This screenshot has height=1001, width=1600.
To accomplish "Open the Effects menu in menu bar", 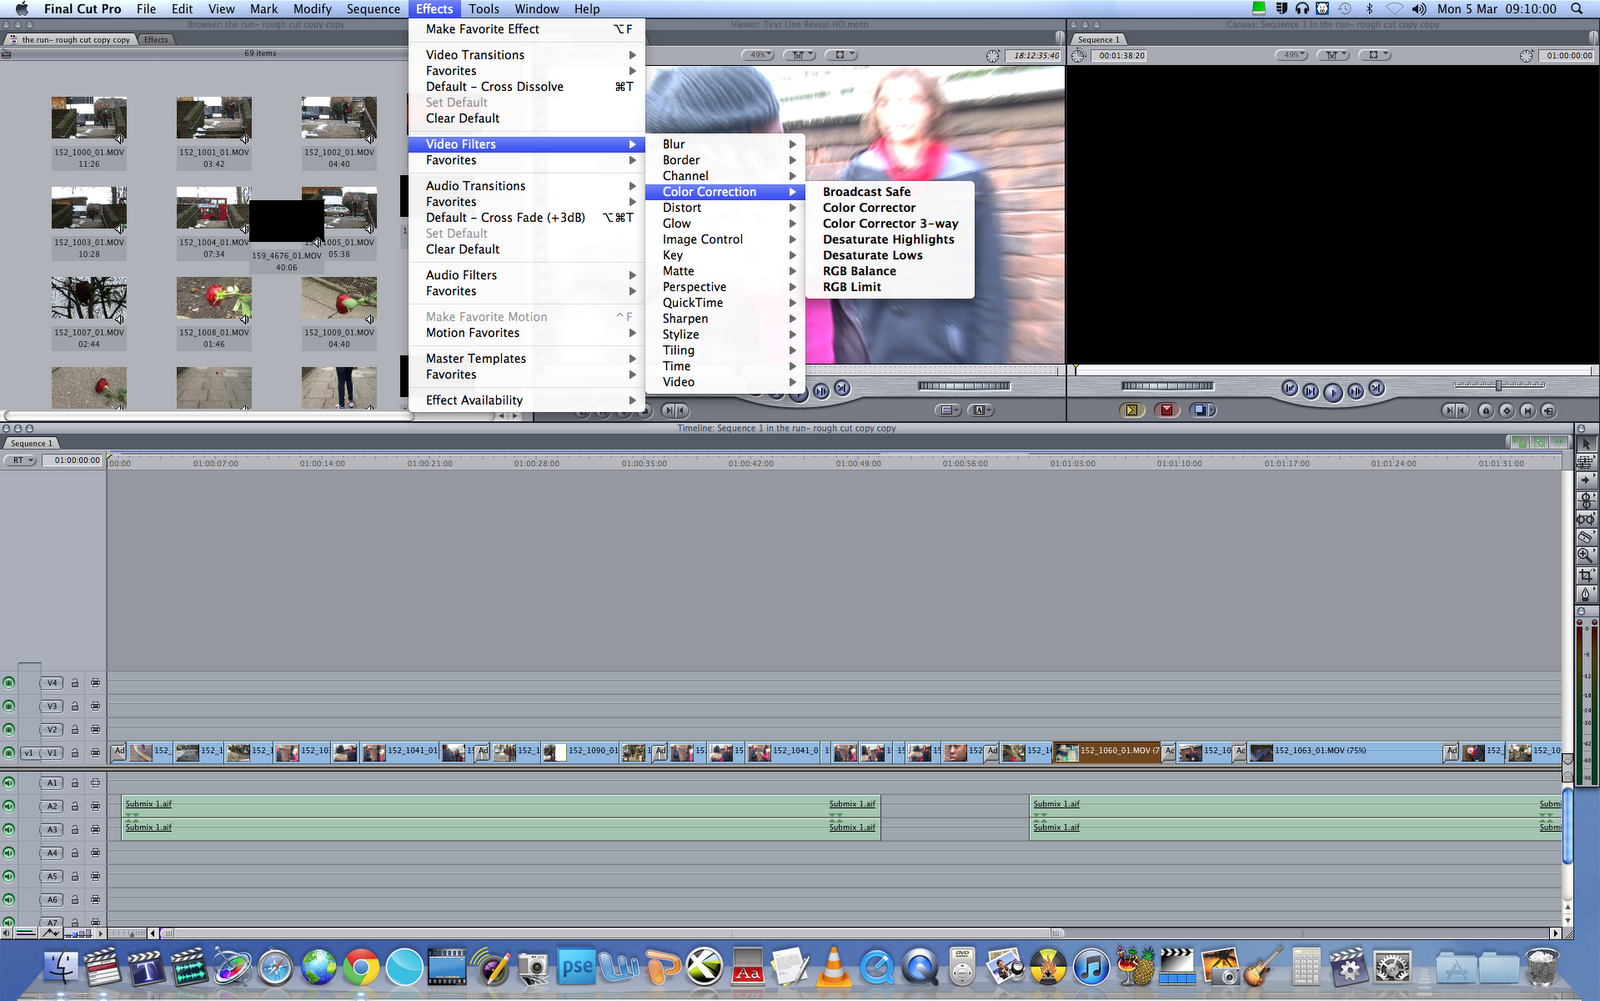I will [x=435, y=9].
